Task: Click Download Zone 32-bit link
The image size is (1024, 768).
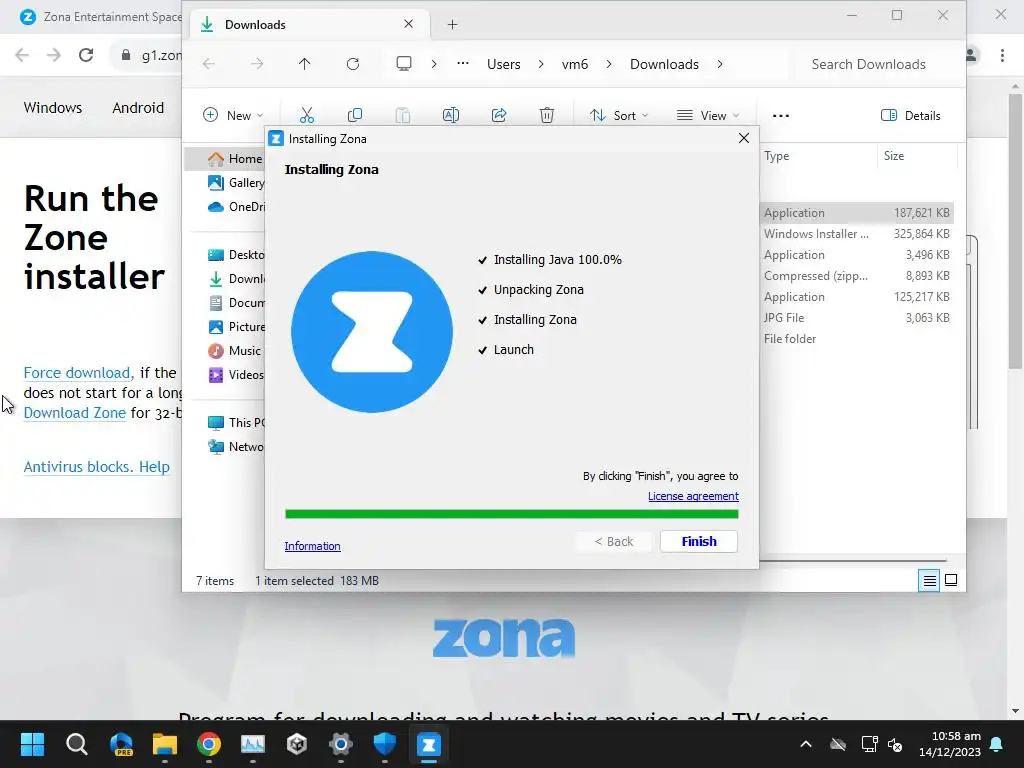Action: [74, 413]
